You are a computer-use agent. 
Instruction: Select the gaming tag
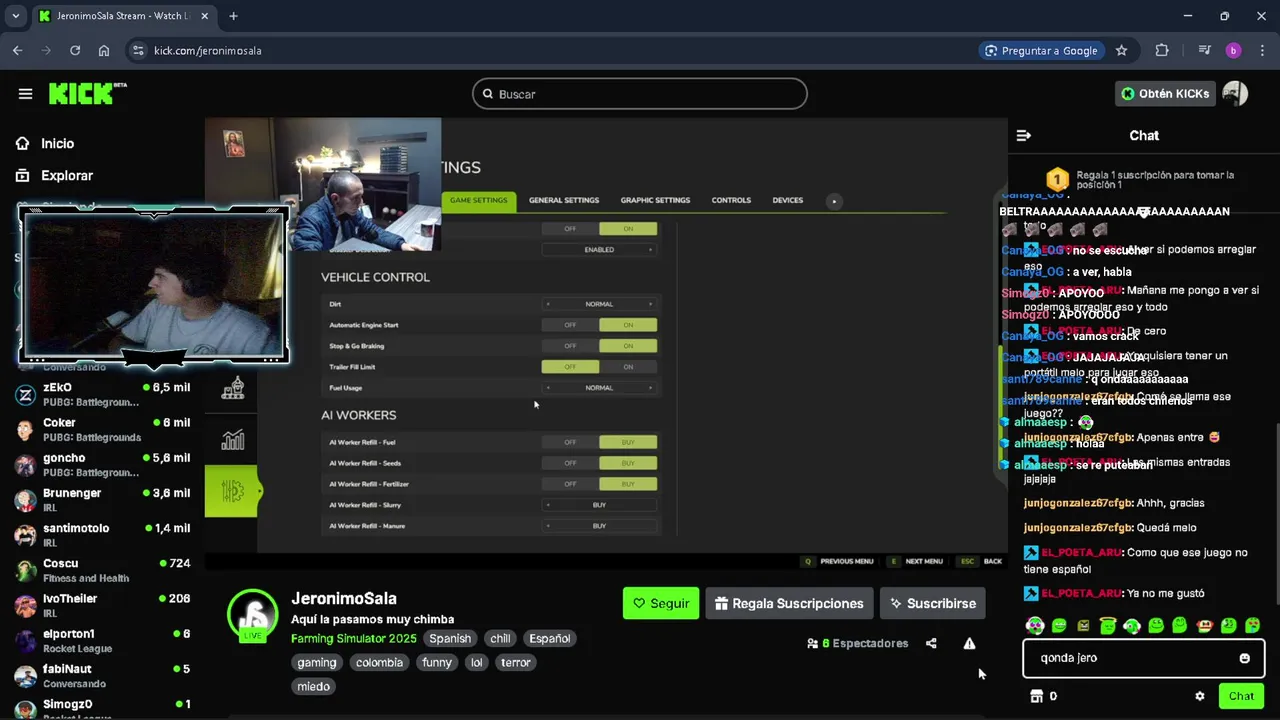(x=317, y=662)
